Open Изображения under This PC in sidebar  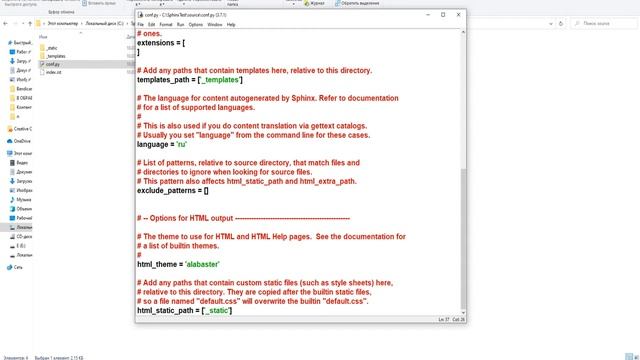tap(21, 191)
